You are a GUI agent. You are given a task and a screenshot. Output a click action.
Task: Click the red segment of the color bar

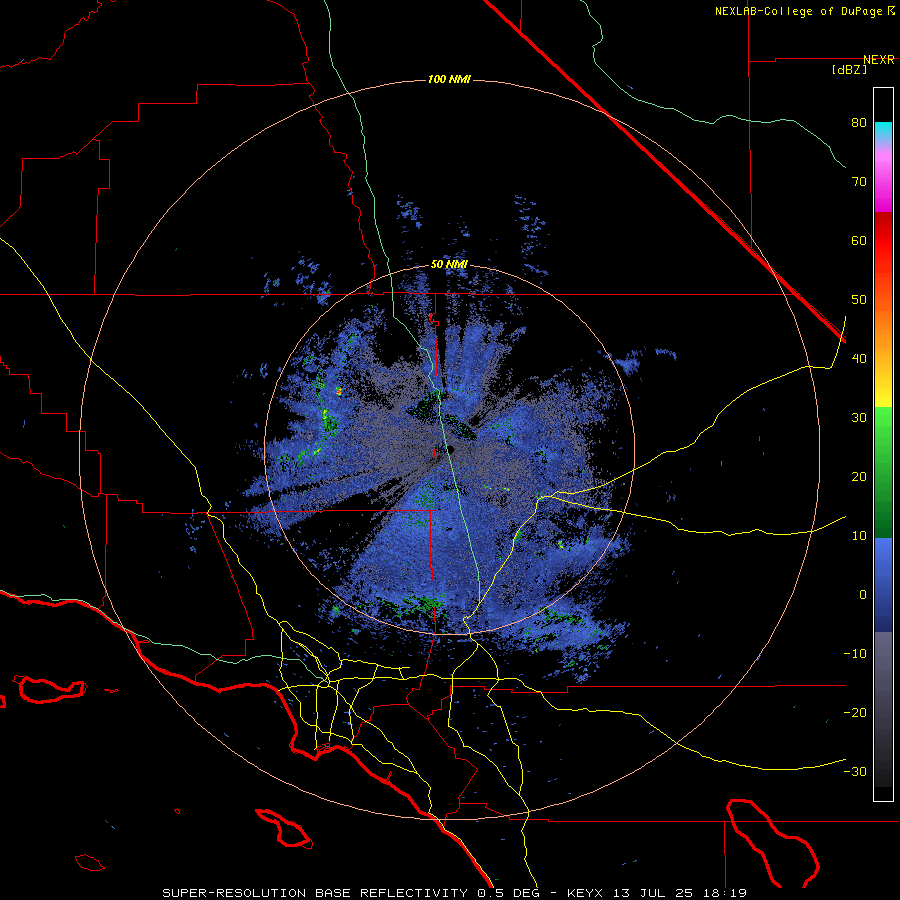(x=883, y=241)
